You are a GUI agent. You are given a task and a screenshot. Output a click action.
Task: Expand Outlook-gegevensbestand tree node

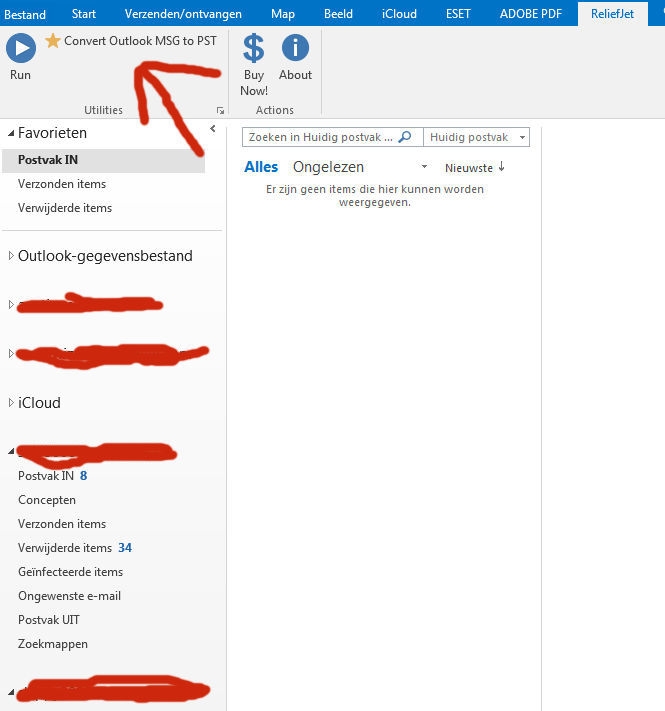(11, 256)
